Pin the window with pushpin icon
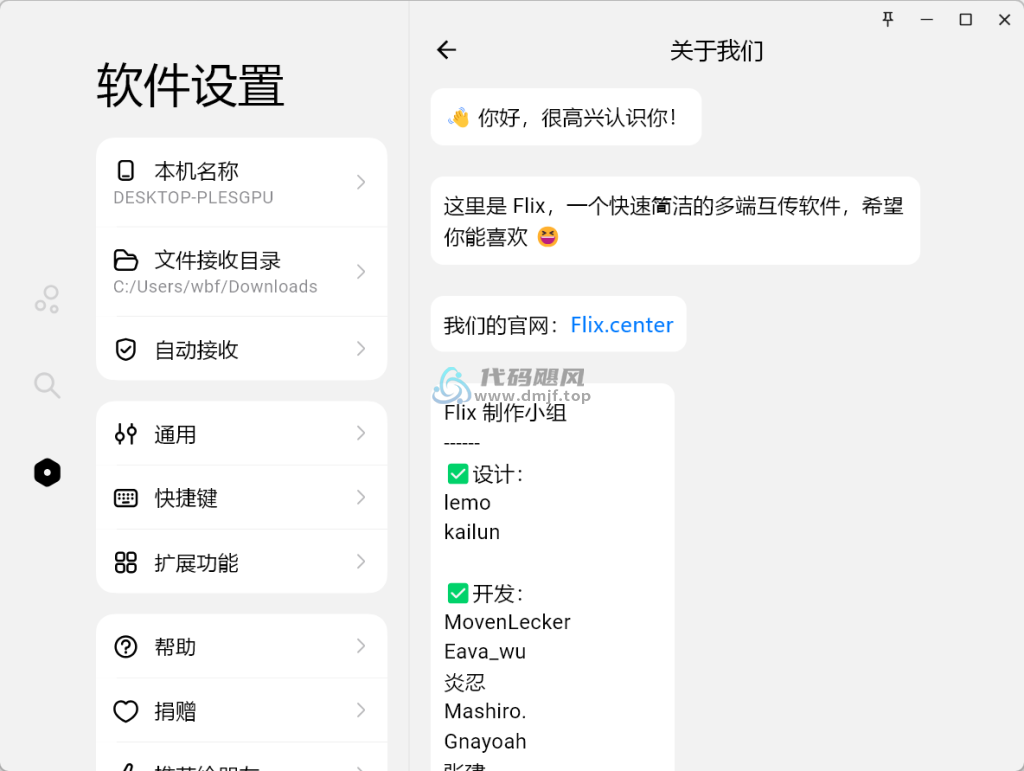 (888, 20)
